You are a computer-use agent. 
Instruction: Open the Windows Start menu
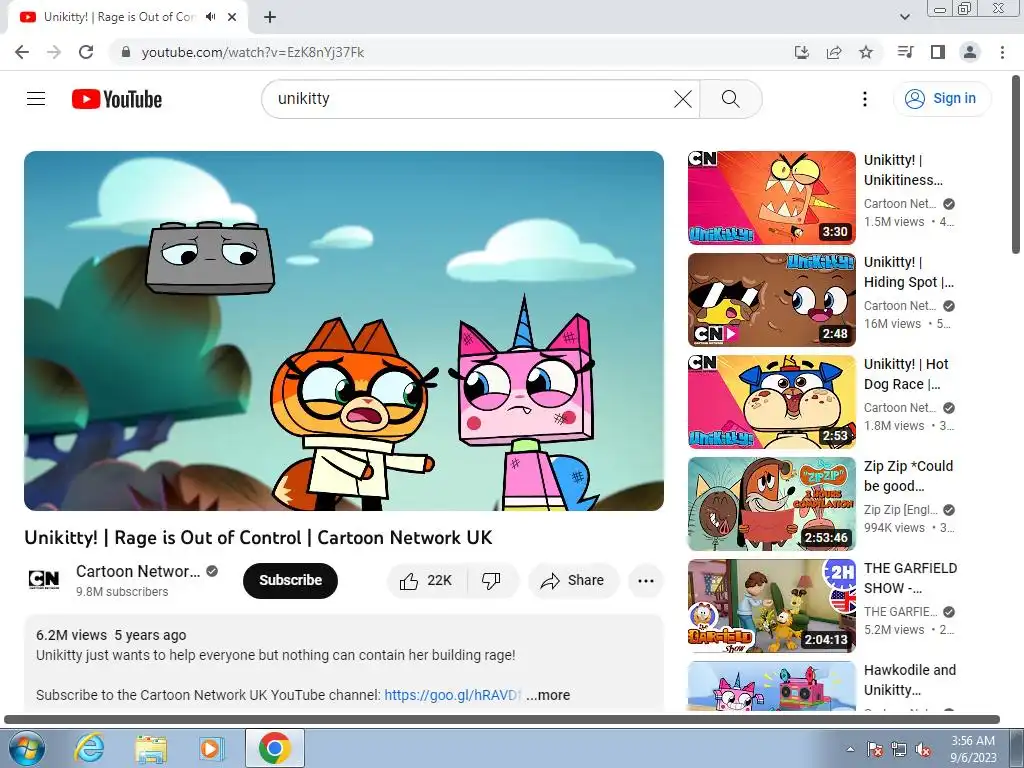[x=27, y=748]
